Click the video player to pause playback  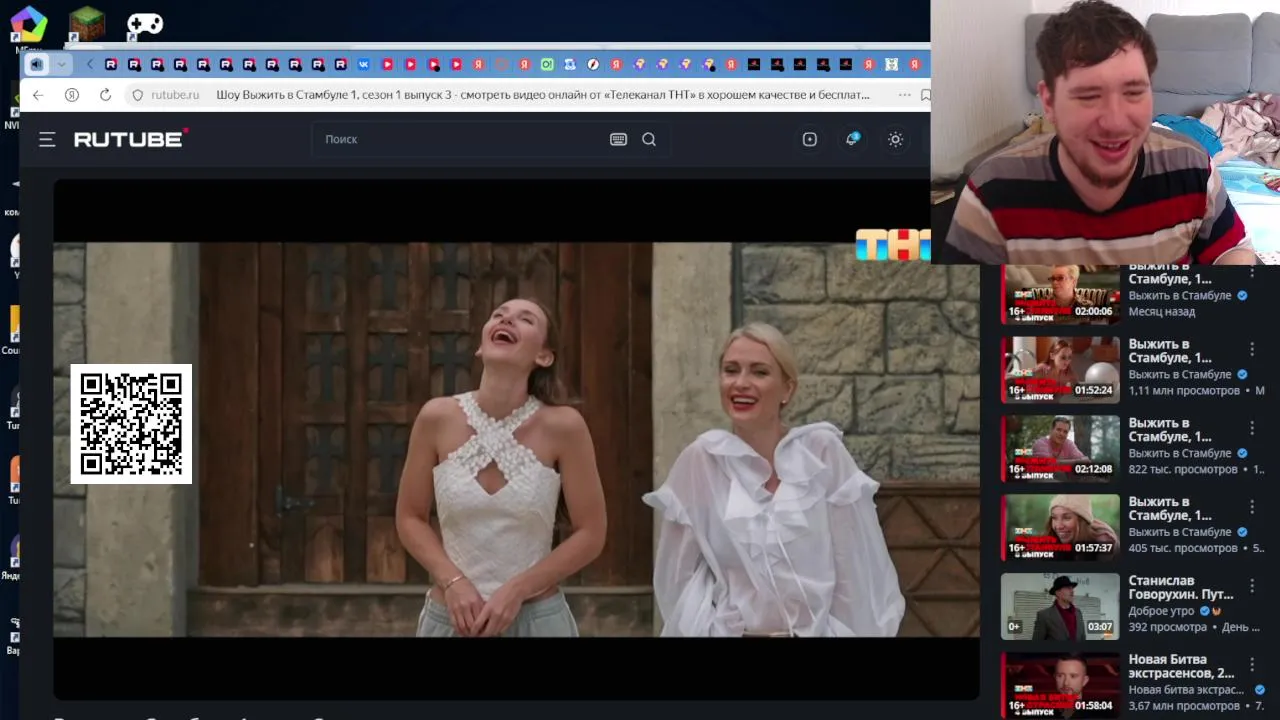click(x=516, y=439)
